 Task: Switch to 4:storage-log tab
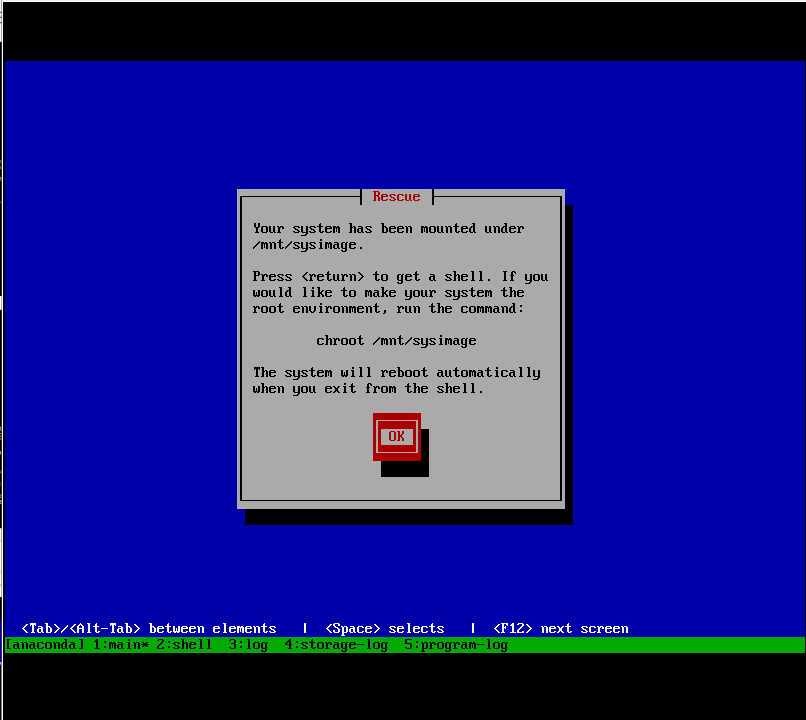coord(336,645)
